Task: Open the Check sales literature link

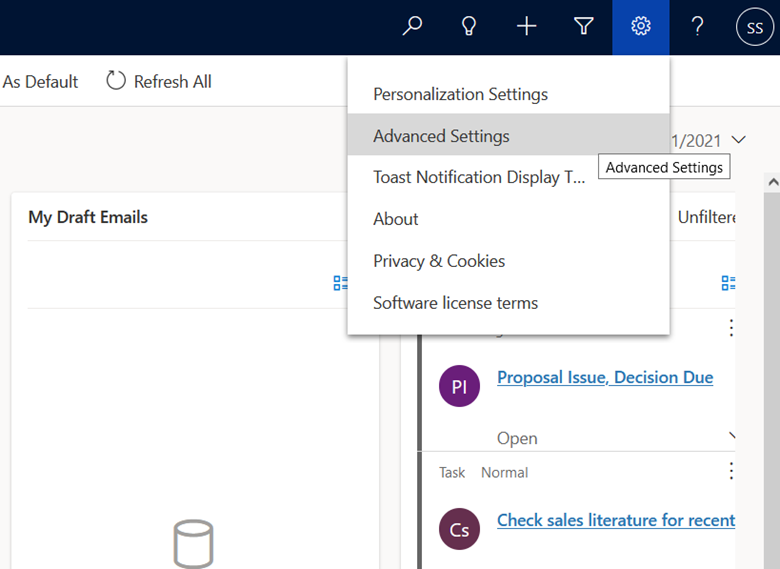Action: 616,520
